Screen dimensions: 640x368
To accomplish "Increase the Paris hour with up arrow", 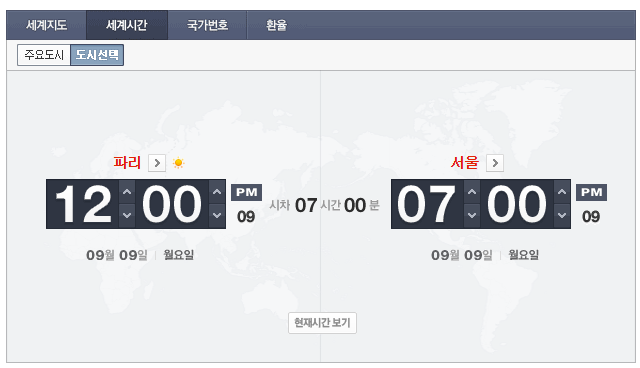I will pos(127,192).
